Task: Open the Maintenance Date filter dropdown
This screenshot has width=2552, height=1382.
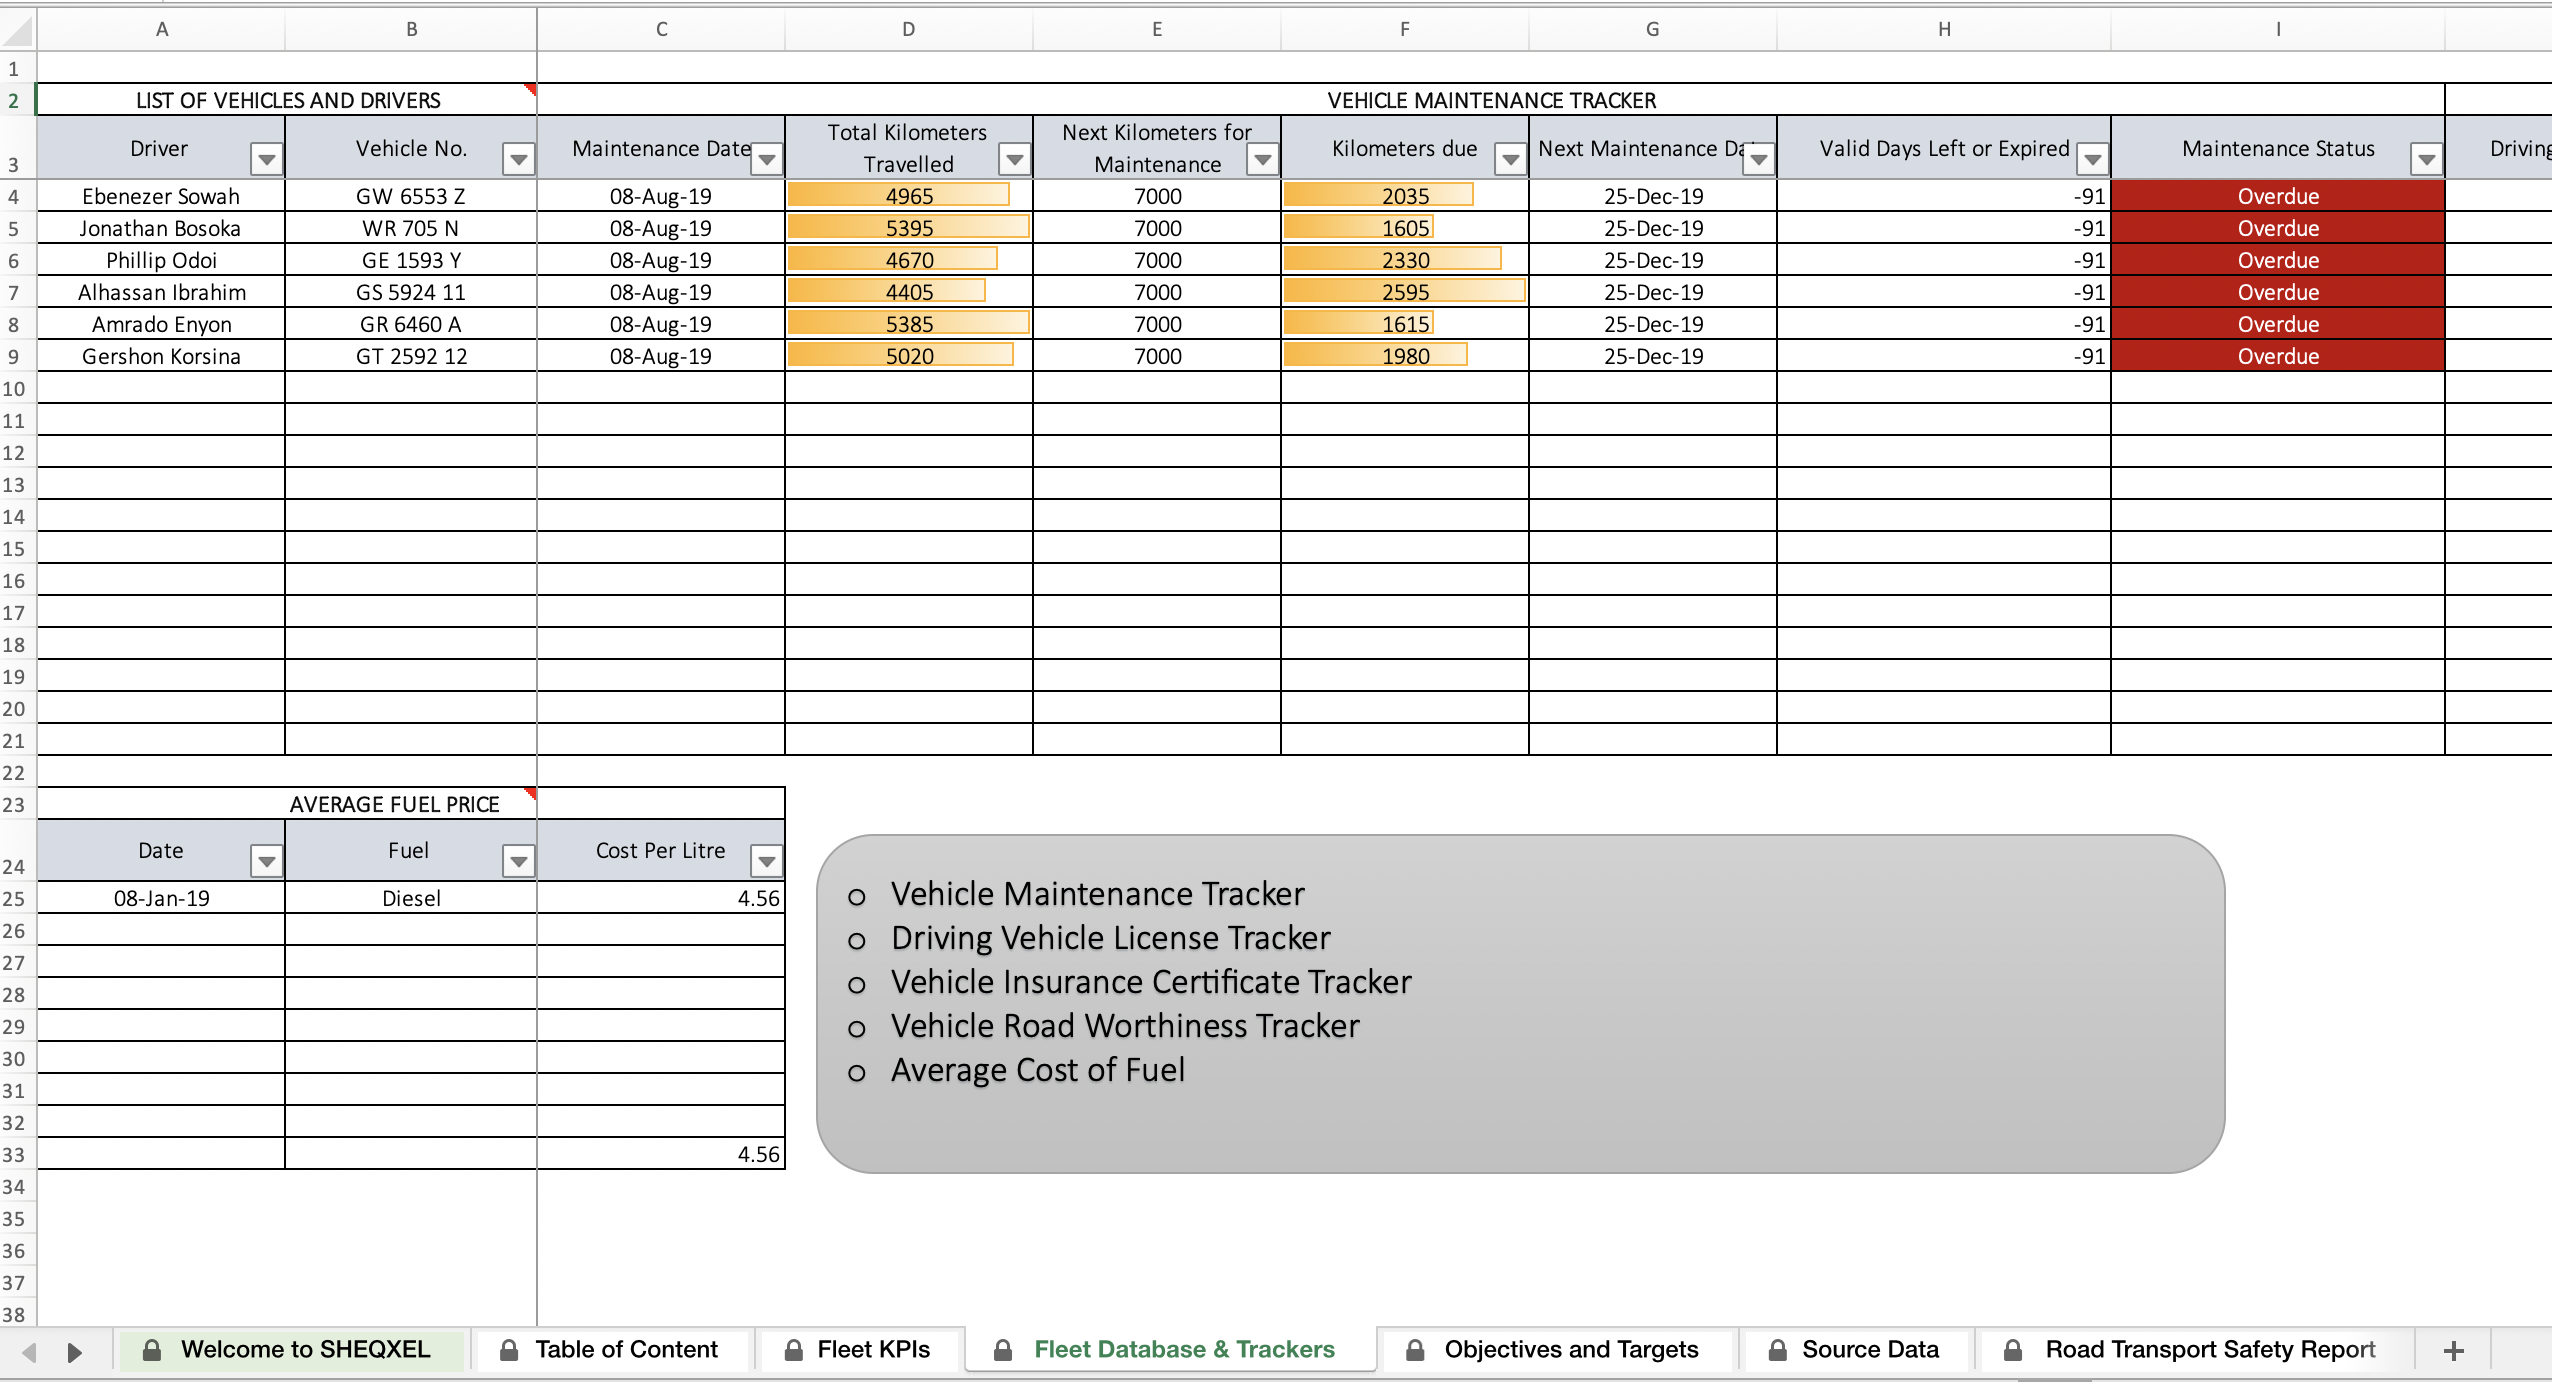Action: coord(766,159)
